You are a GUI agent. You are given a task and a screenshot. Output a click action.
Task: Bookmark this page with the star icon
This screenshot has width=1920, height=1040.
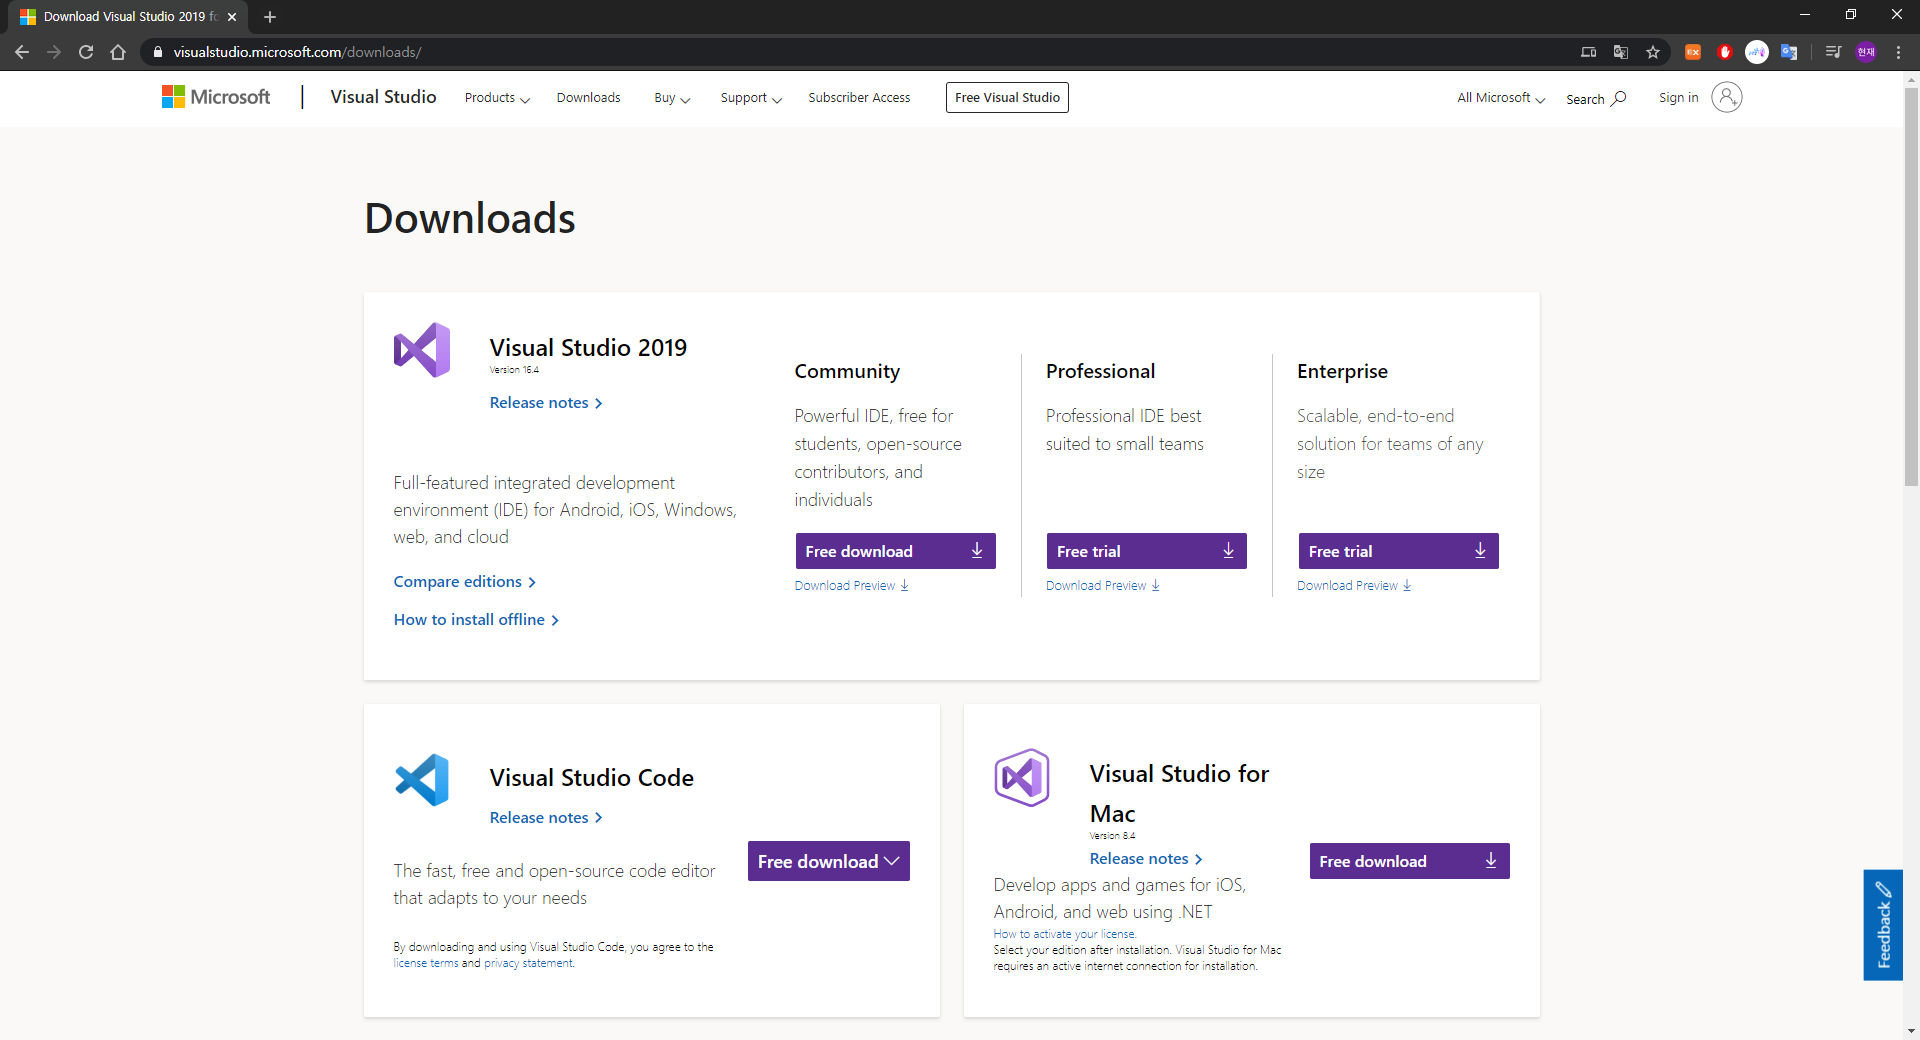[x=1653, y=52]
